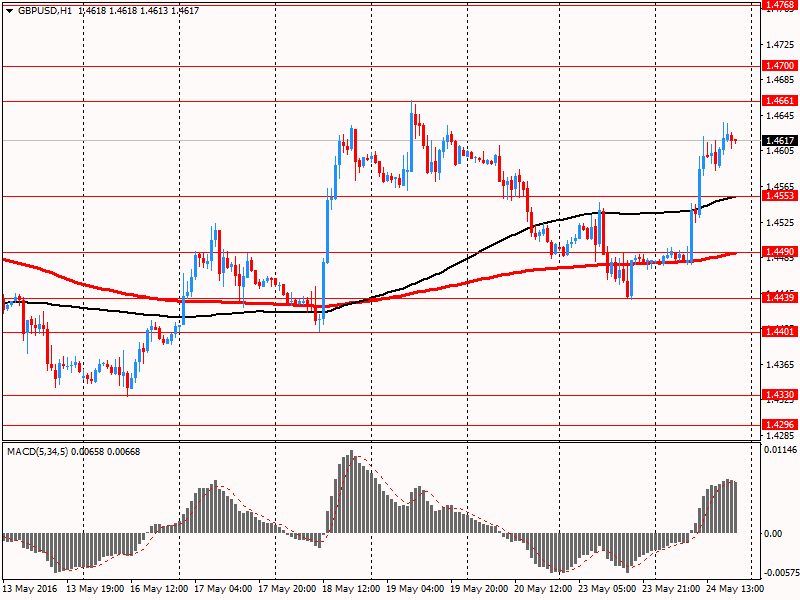
Task: Click the 13 May 2016 time label
Action: [30, 589]
